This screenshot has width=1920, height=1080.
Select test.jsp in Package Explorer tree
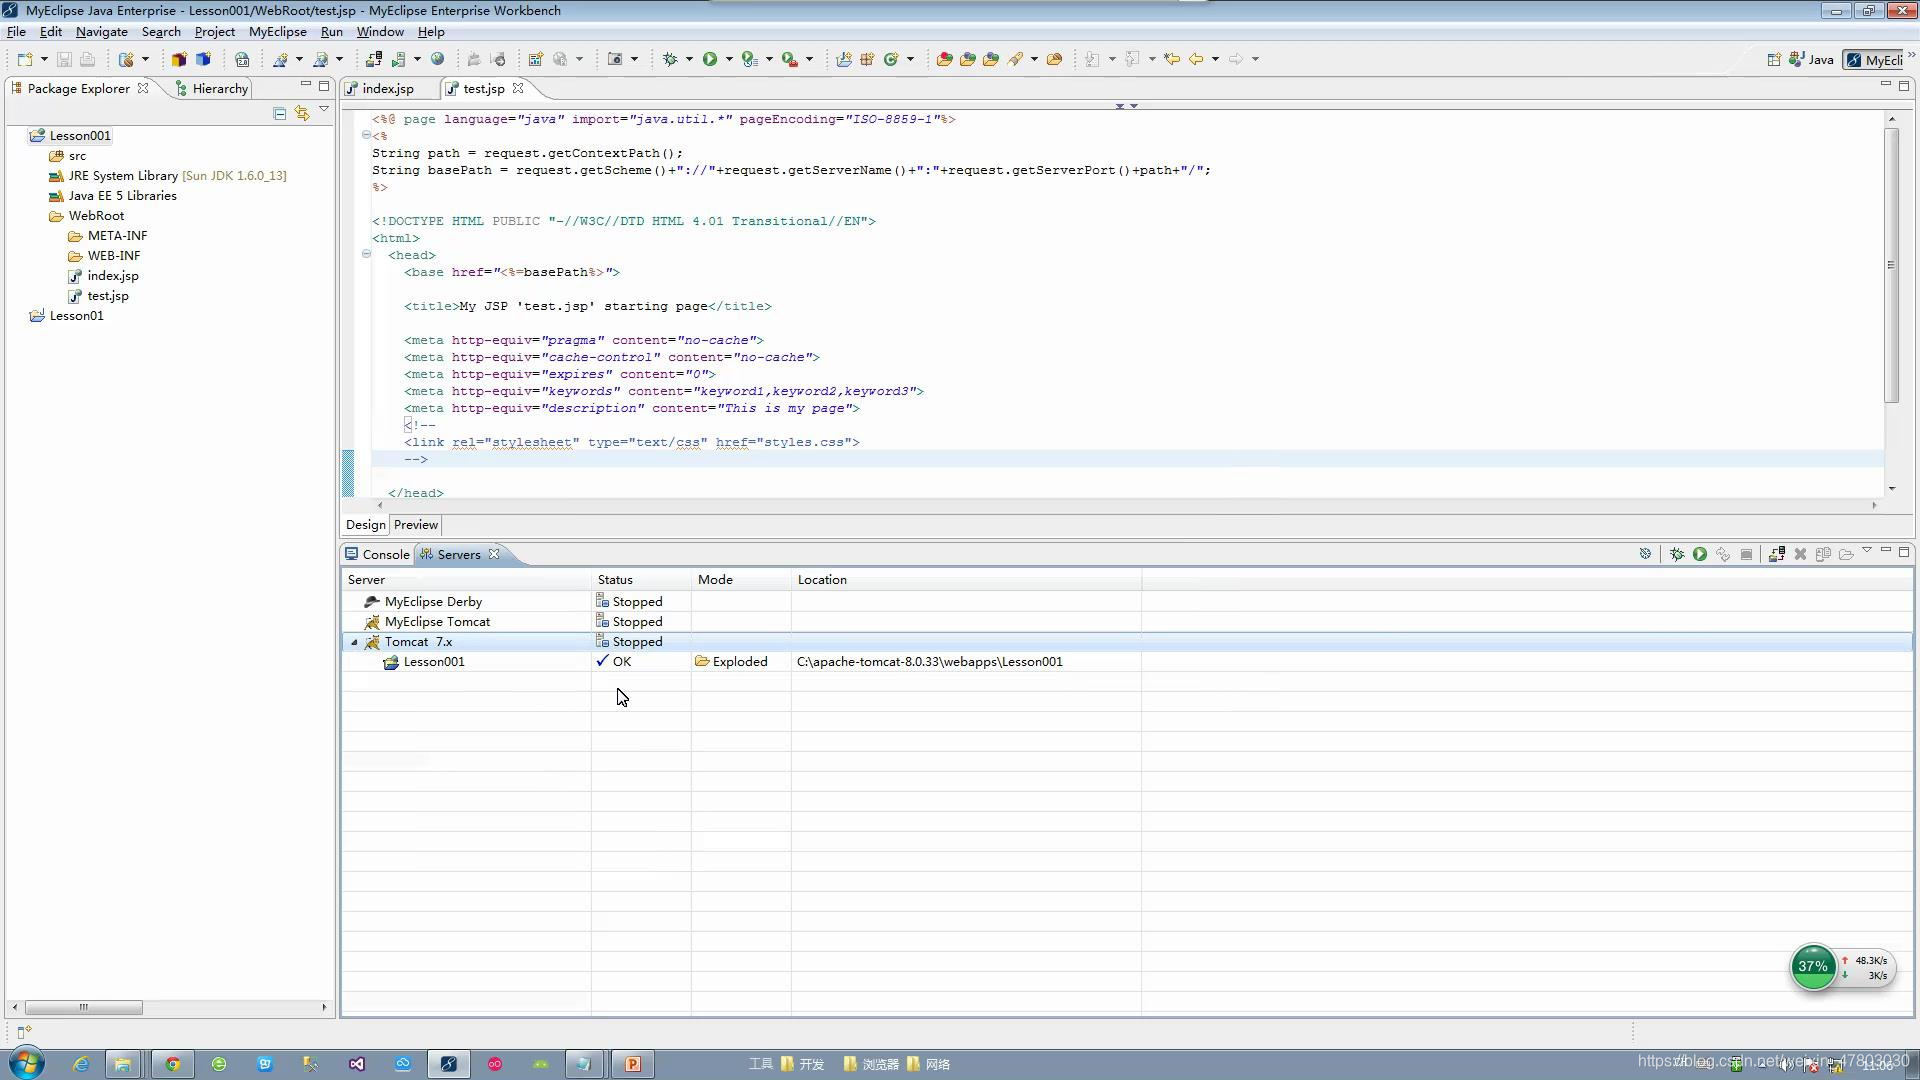coord(108,296)
